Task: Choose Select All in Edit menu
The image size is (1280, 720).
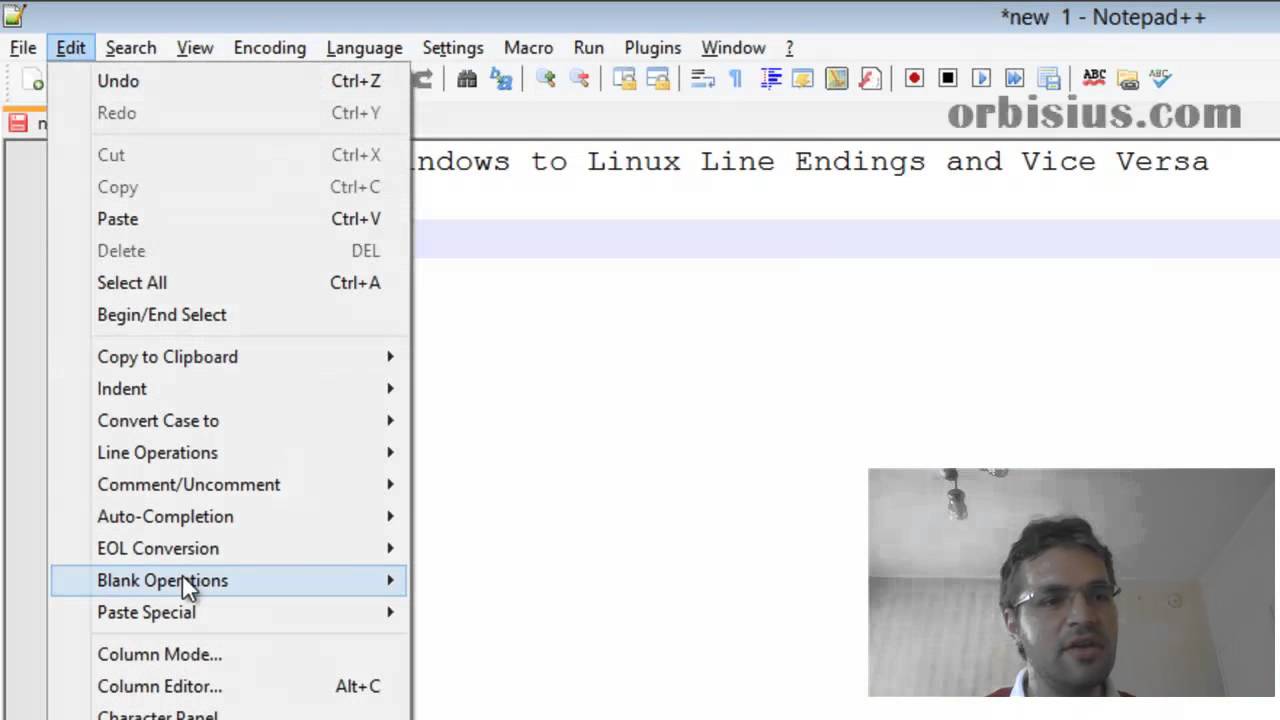Action: pyautogui.click(x=229, y=283)
